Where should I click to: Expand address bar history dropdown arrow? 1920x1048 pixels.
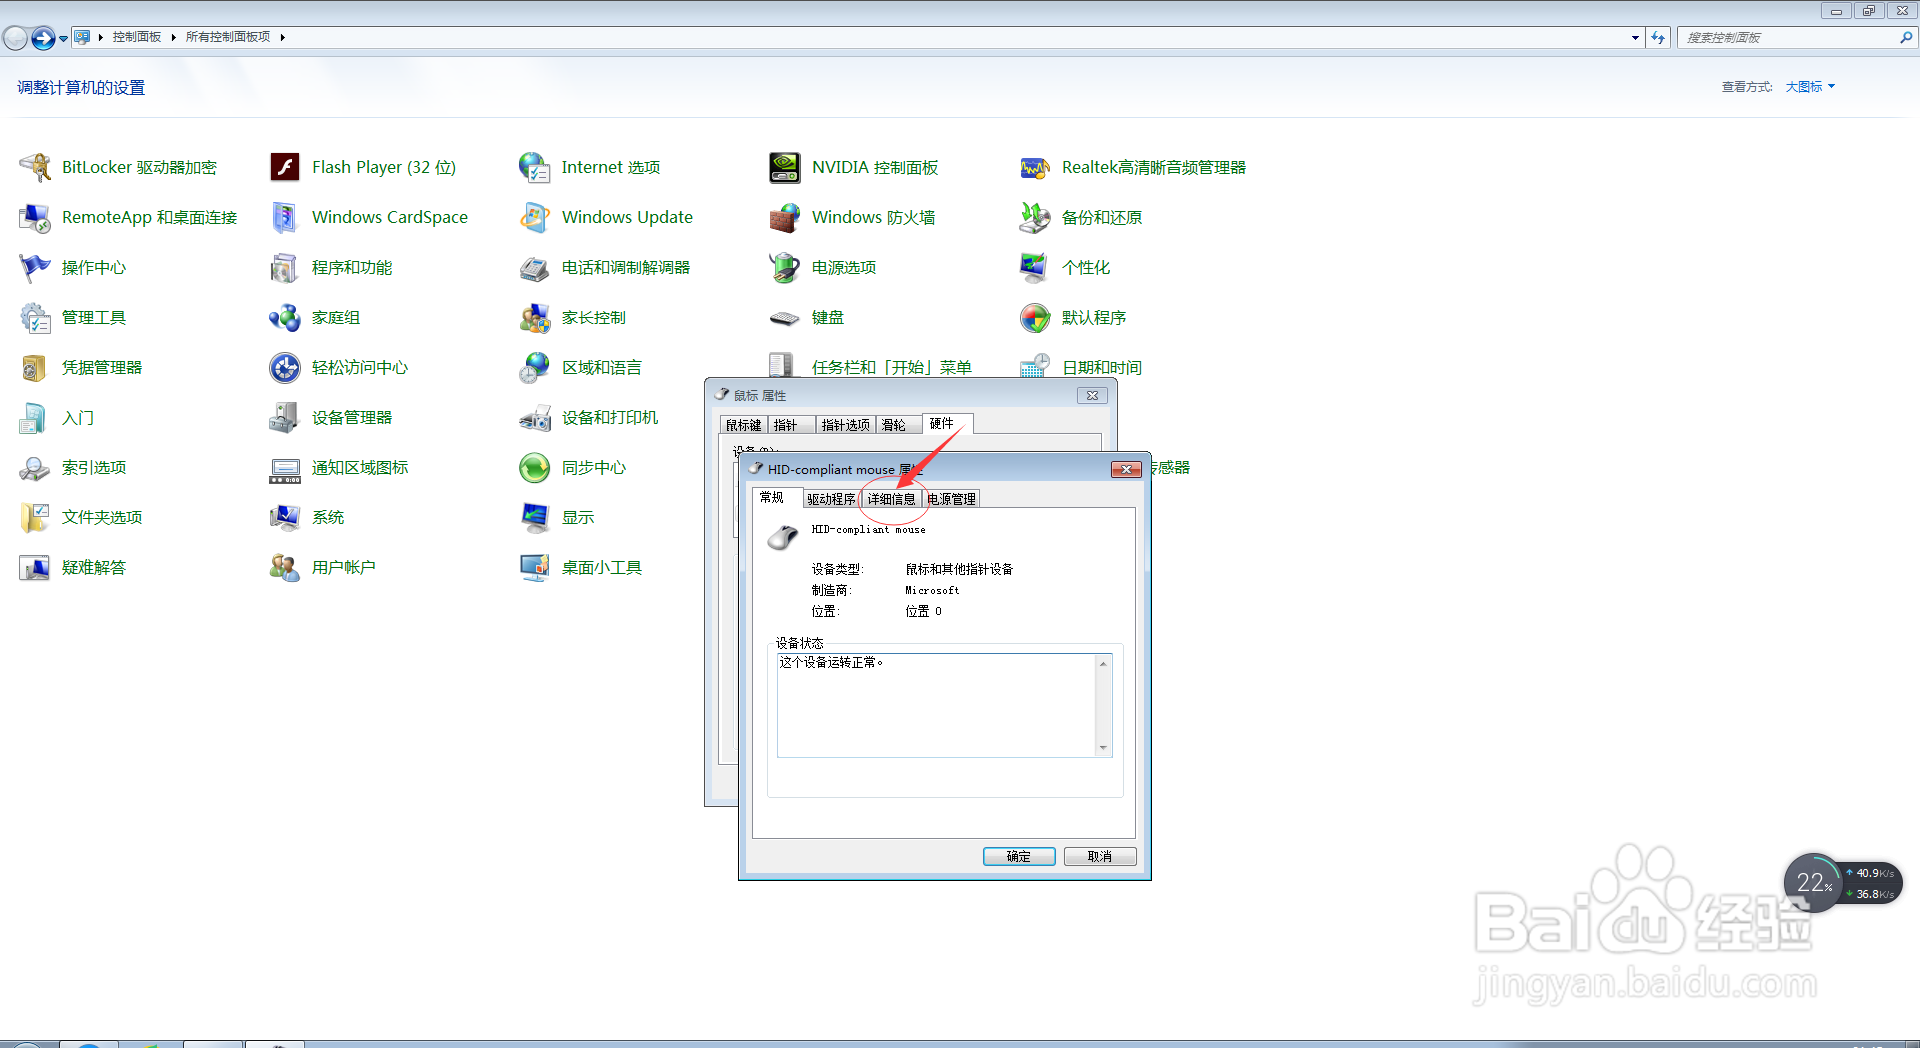pos(1635,37)
